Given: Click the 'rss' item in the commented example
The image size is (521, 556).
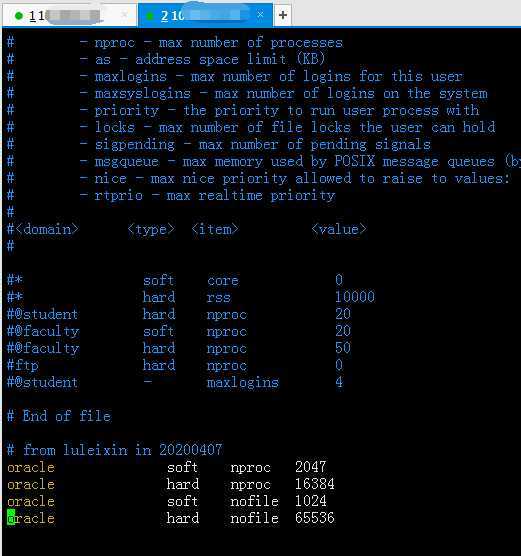Looking at the screenshot, I should (x=218, y=298).
